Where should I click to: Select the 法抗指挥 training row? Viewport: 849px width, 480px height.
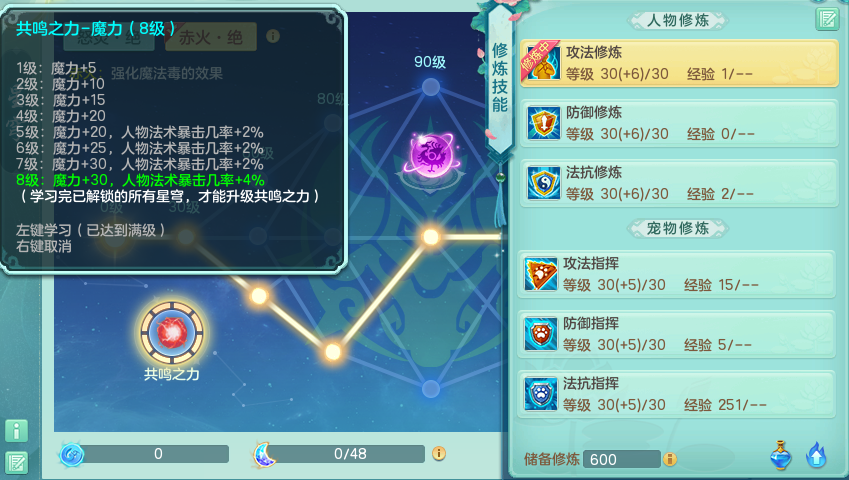(x=676, y=394)
